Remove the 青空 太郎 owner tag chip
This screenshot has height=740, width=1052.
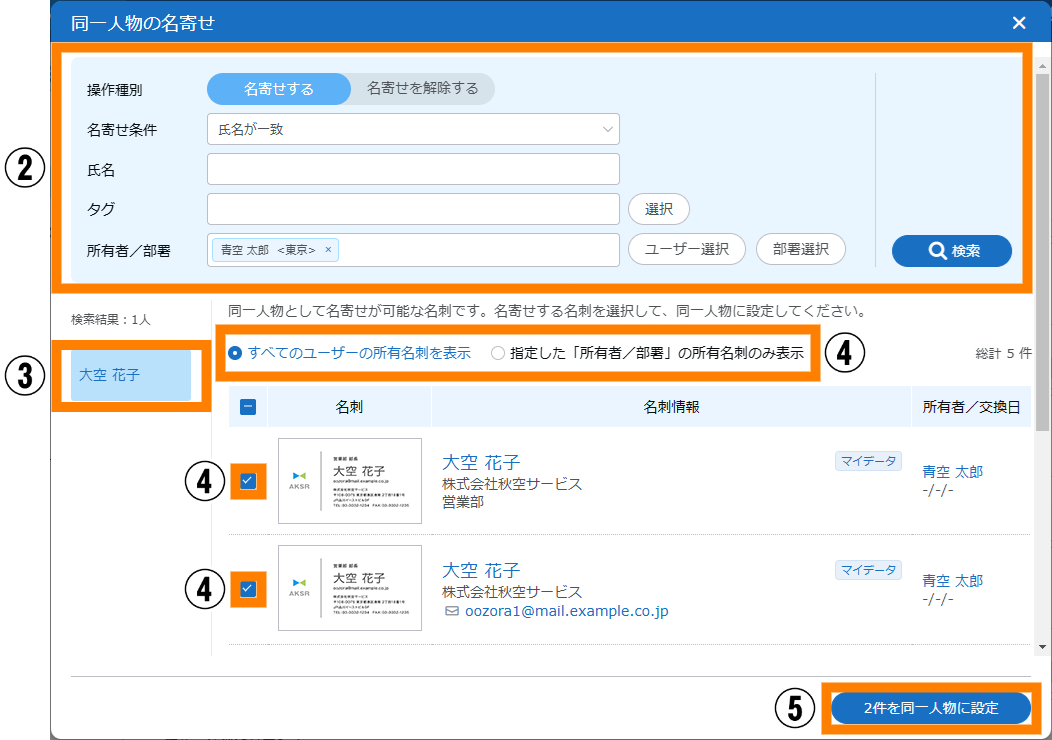click(328, 250)
